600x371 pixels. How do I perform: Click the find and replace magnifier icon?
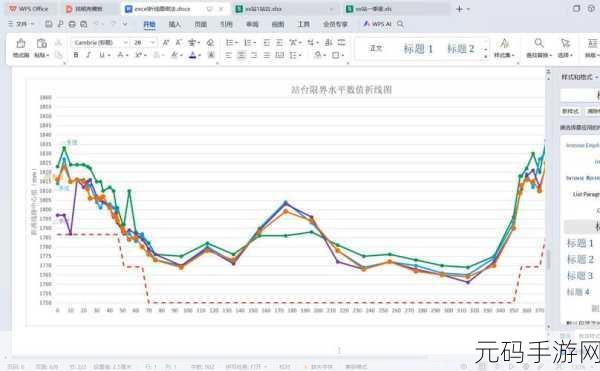point(539,43)
